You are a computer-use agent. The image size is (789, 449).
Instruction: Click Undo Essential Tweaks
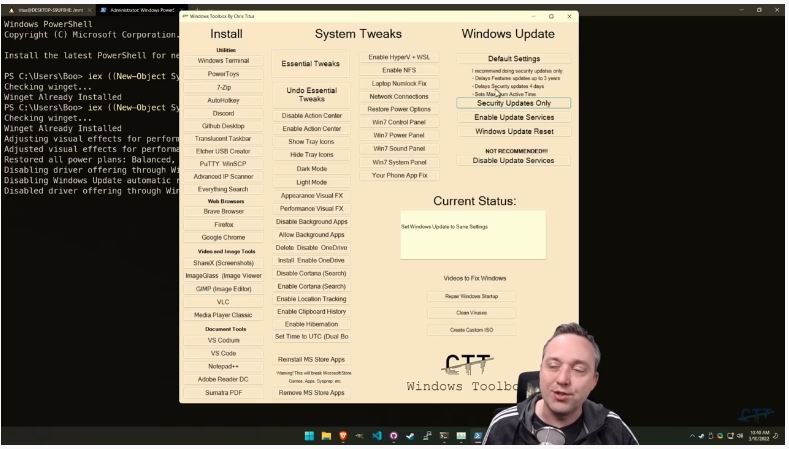click(311, 95)
